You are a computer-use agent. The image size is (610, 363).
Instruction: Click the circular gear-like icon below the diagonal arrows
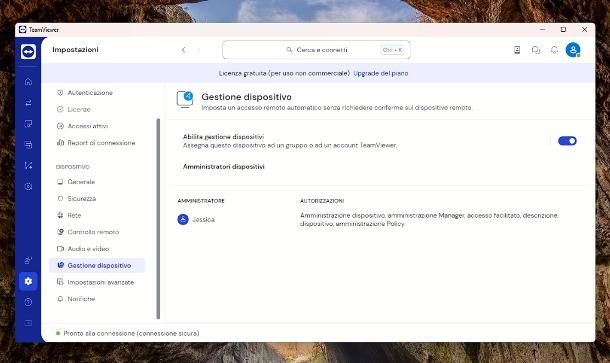(28, 186)
